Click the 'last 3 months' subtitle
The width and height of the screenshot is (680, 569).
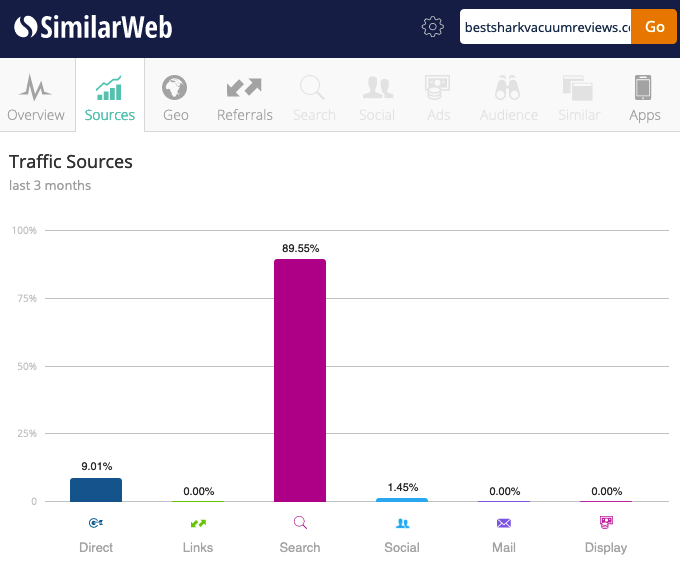(x=50, y=185)
